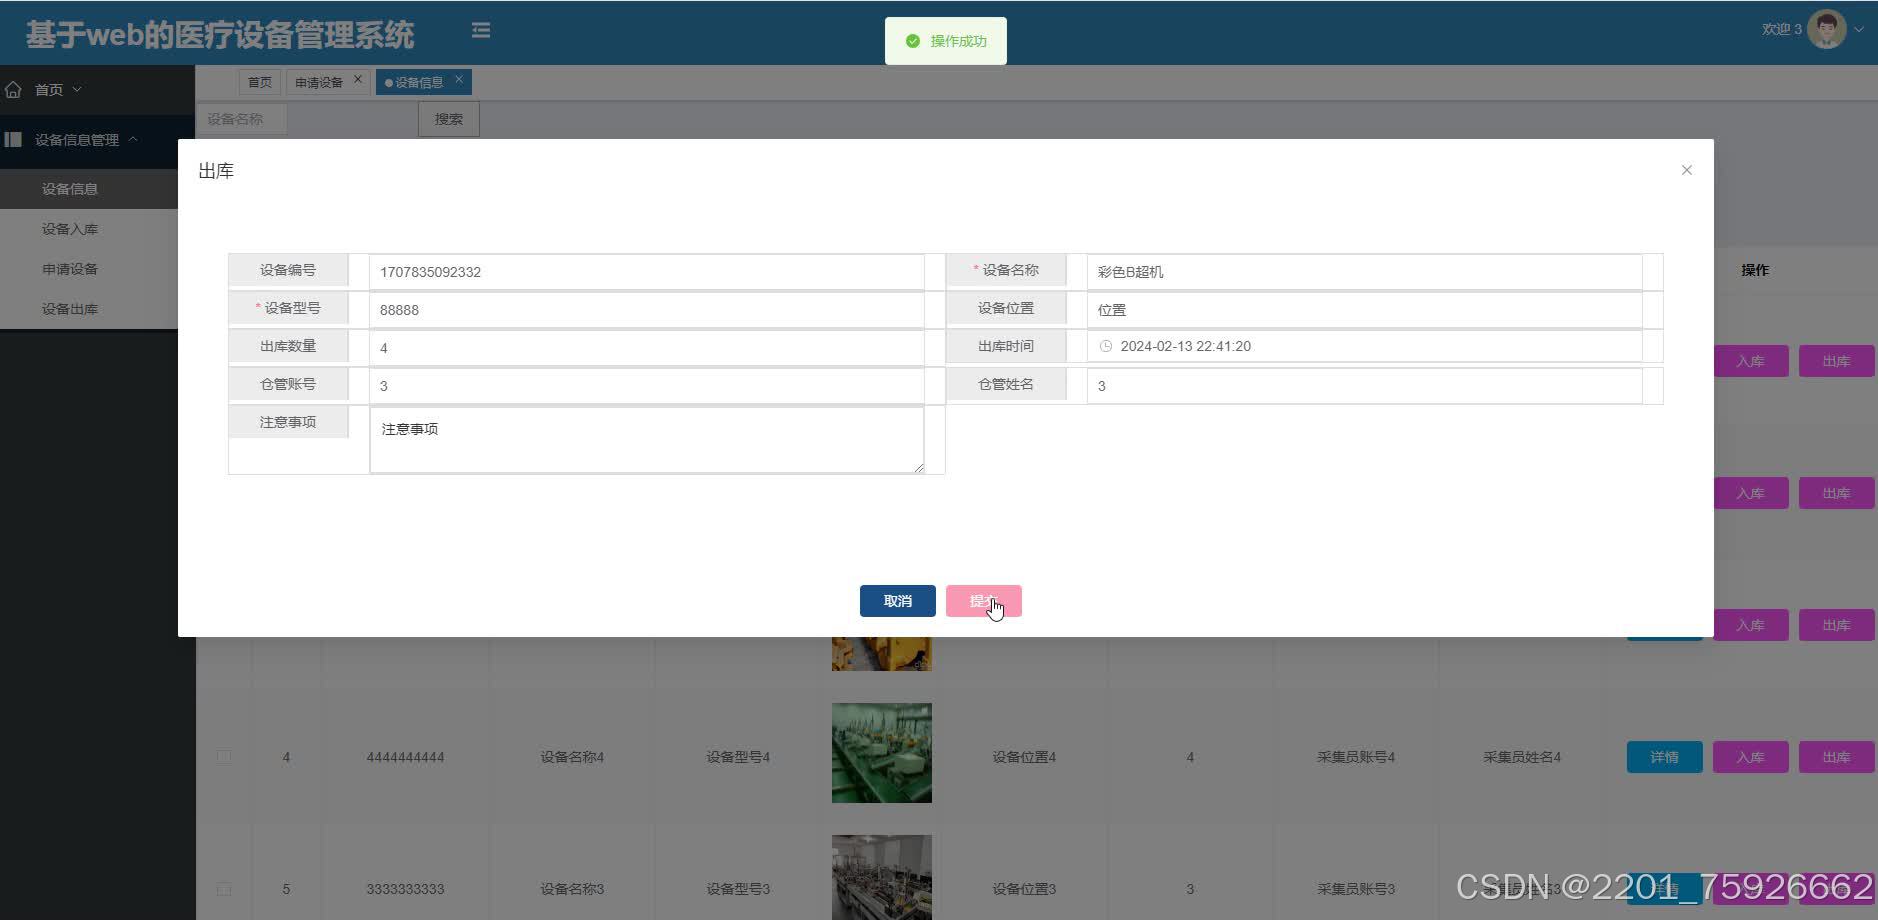Click the home icon in sidebar
Screen dimensions: 1878x920
[x=13, y=90]
